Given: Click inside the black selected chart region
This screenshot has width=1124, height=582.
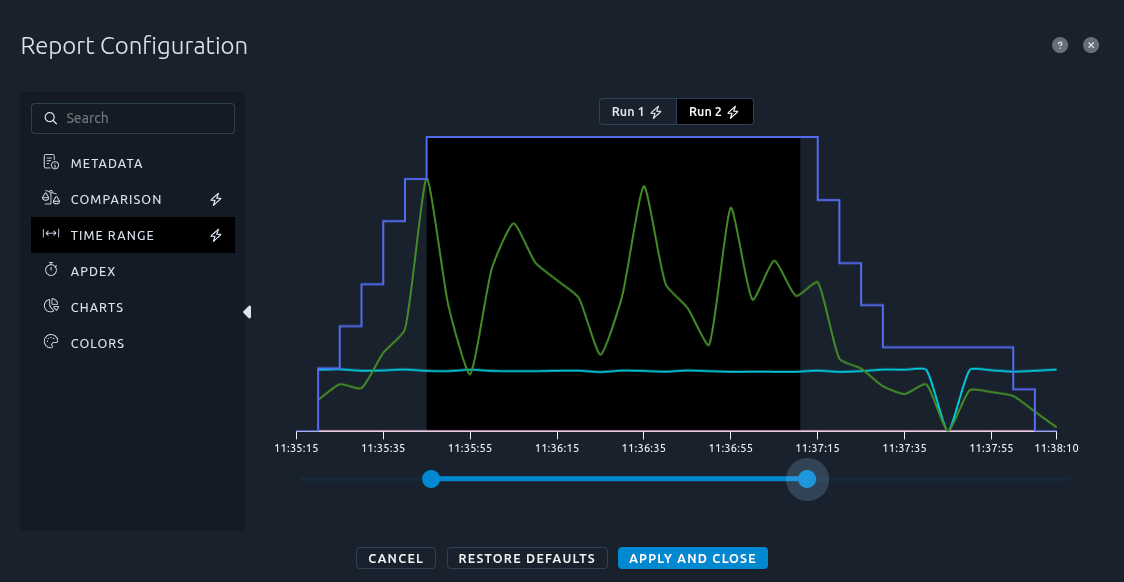Looking at the screenshot, I should [x=614, y=284].
